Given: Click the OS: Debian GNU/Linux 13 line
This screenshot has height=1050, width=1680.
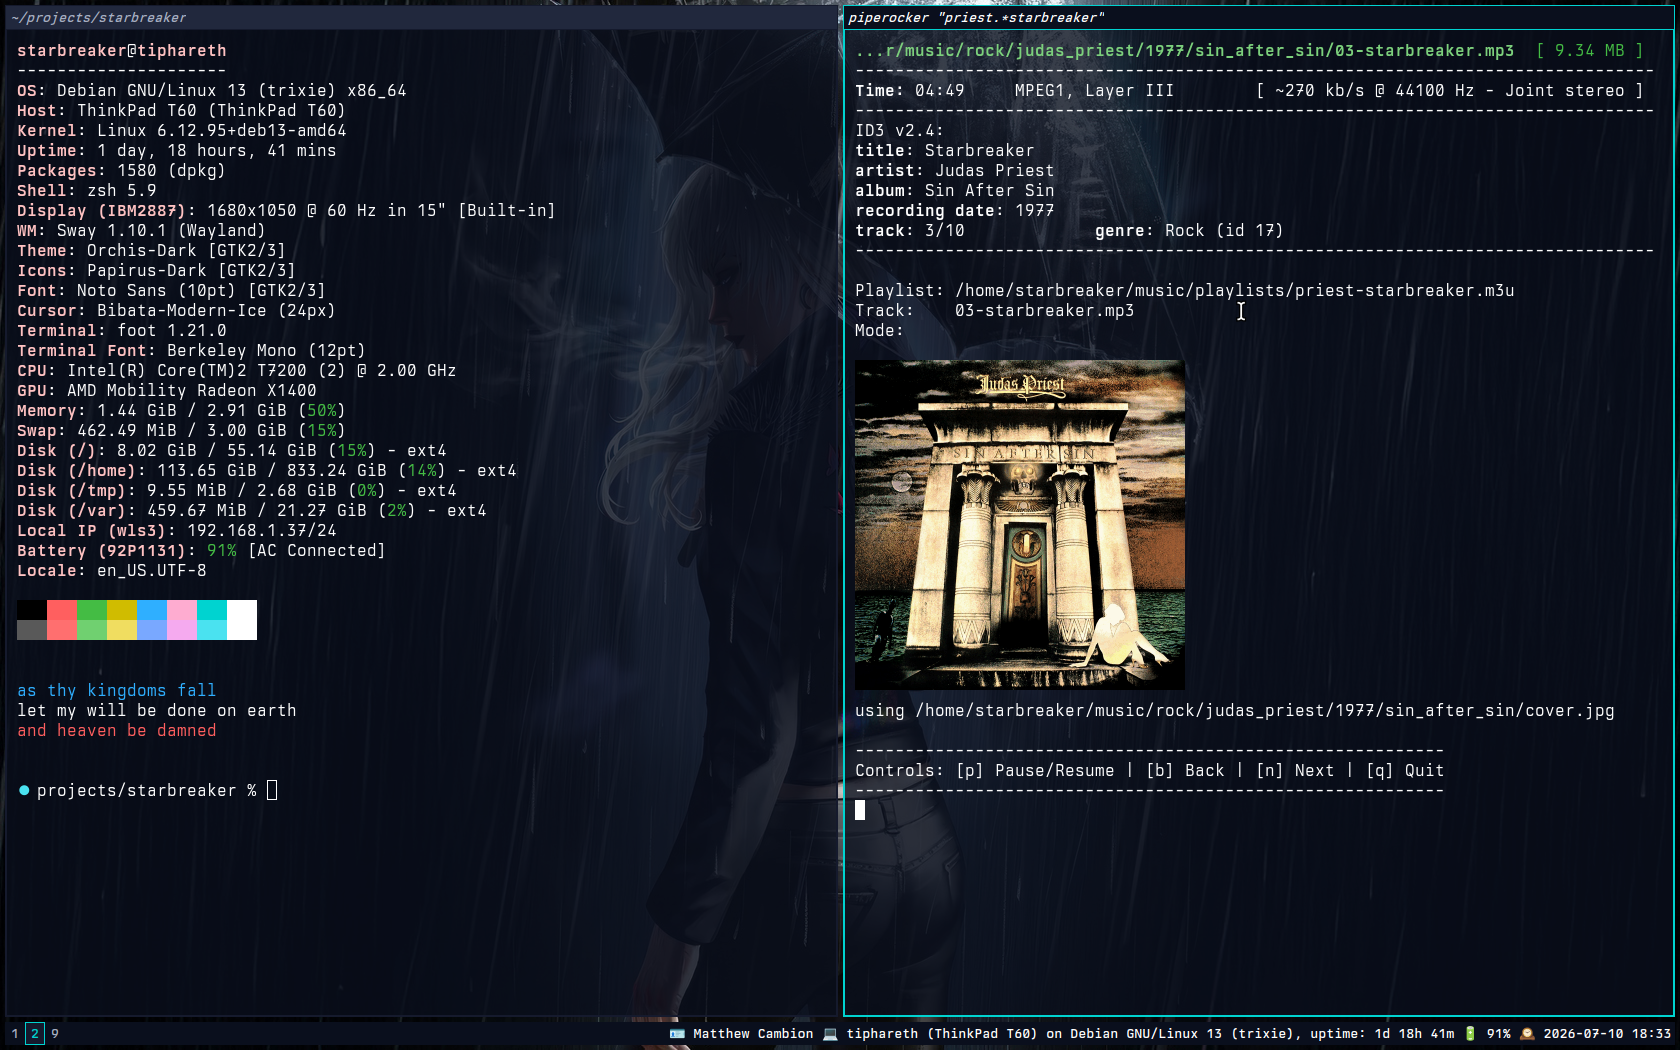Looking at the screenshot, I should [x=212, y=90].
